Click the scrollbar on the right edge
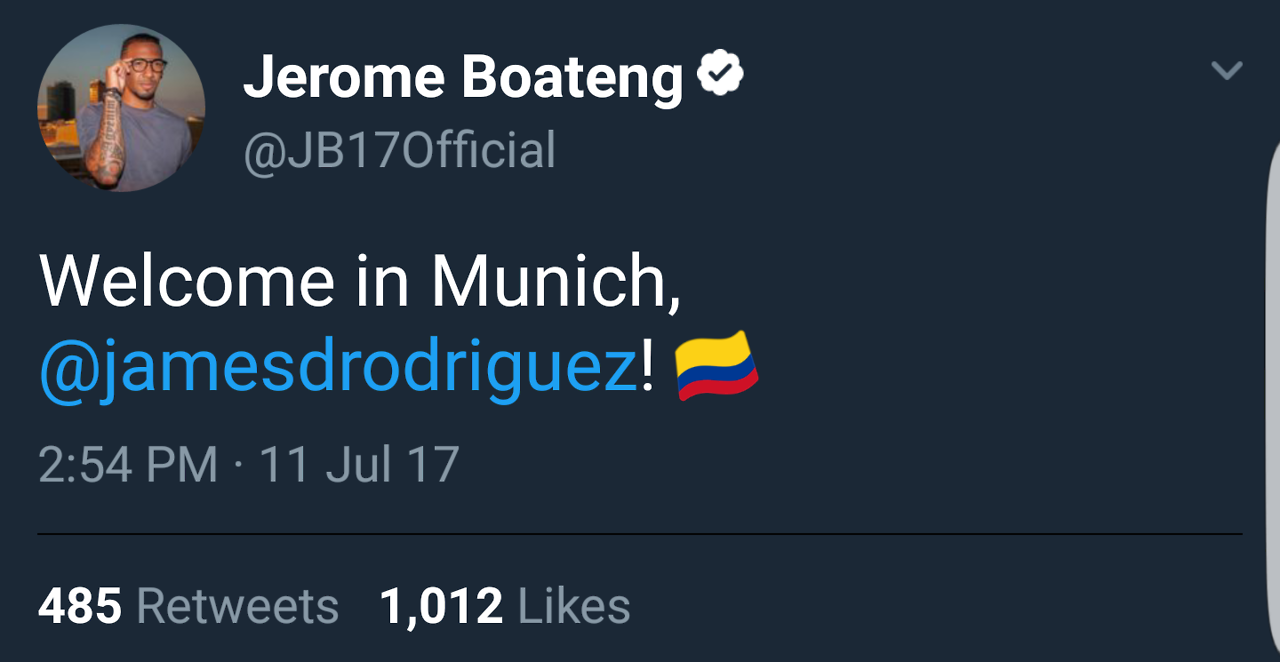The height and width of the screenshot is (662, 1280). tap(1274, 400)
